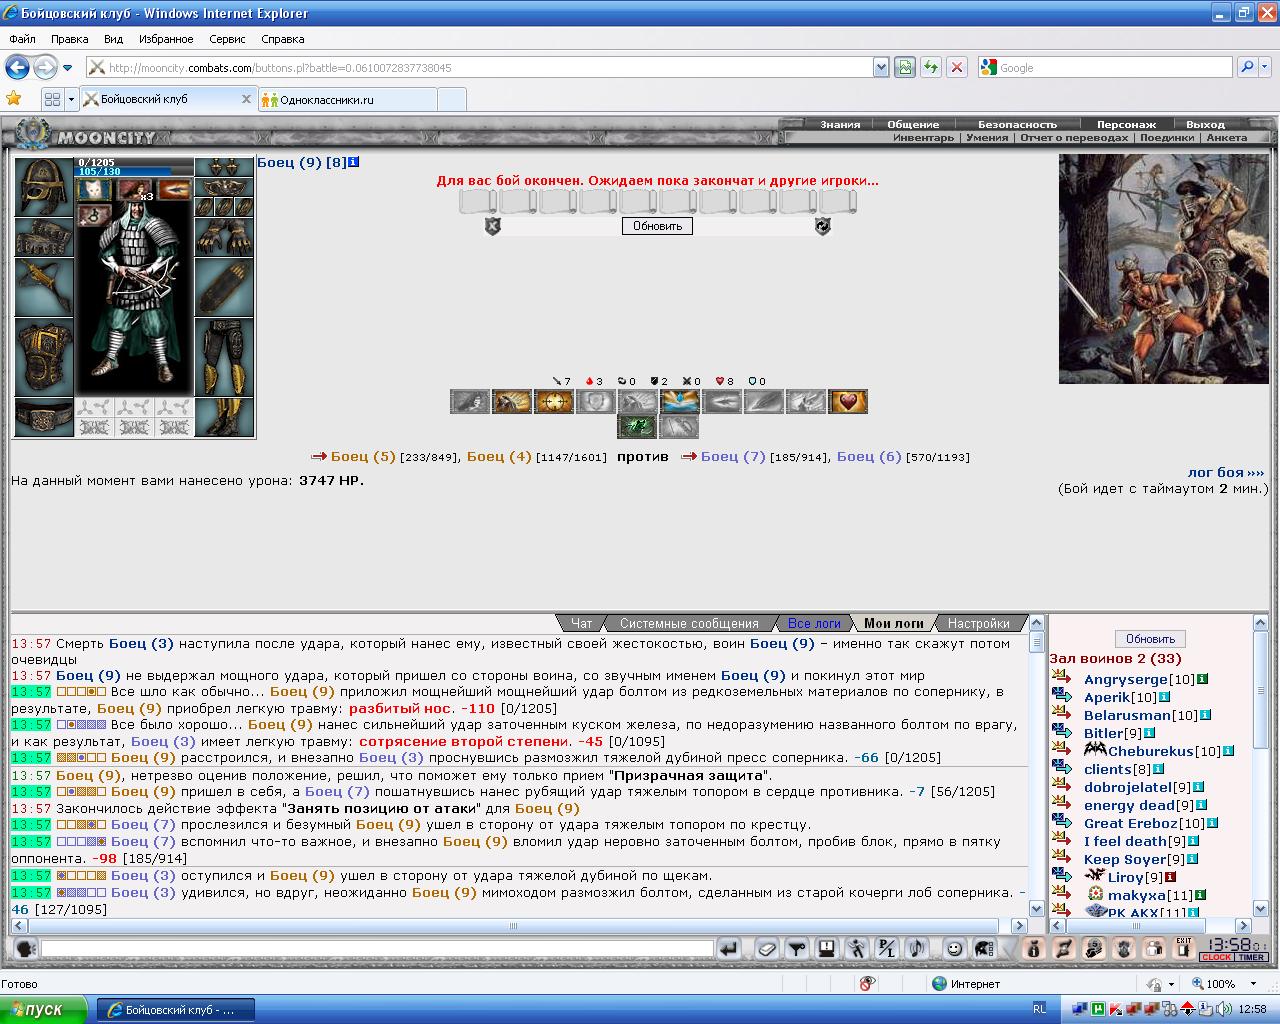Click the blue mana bar 105/130

135,172
